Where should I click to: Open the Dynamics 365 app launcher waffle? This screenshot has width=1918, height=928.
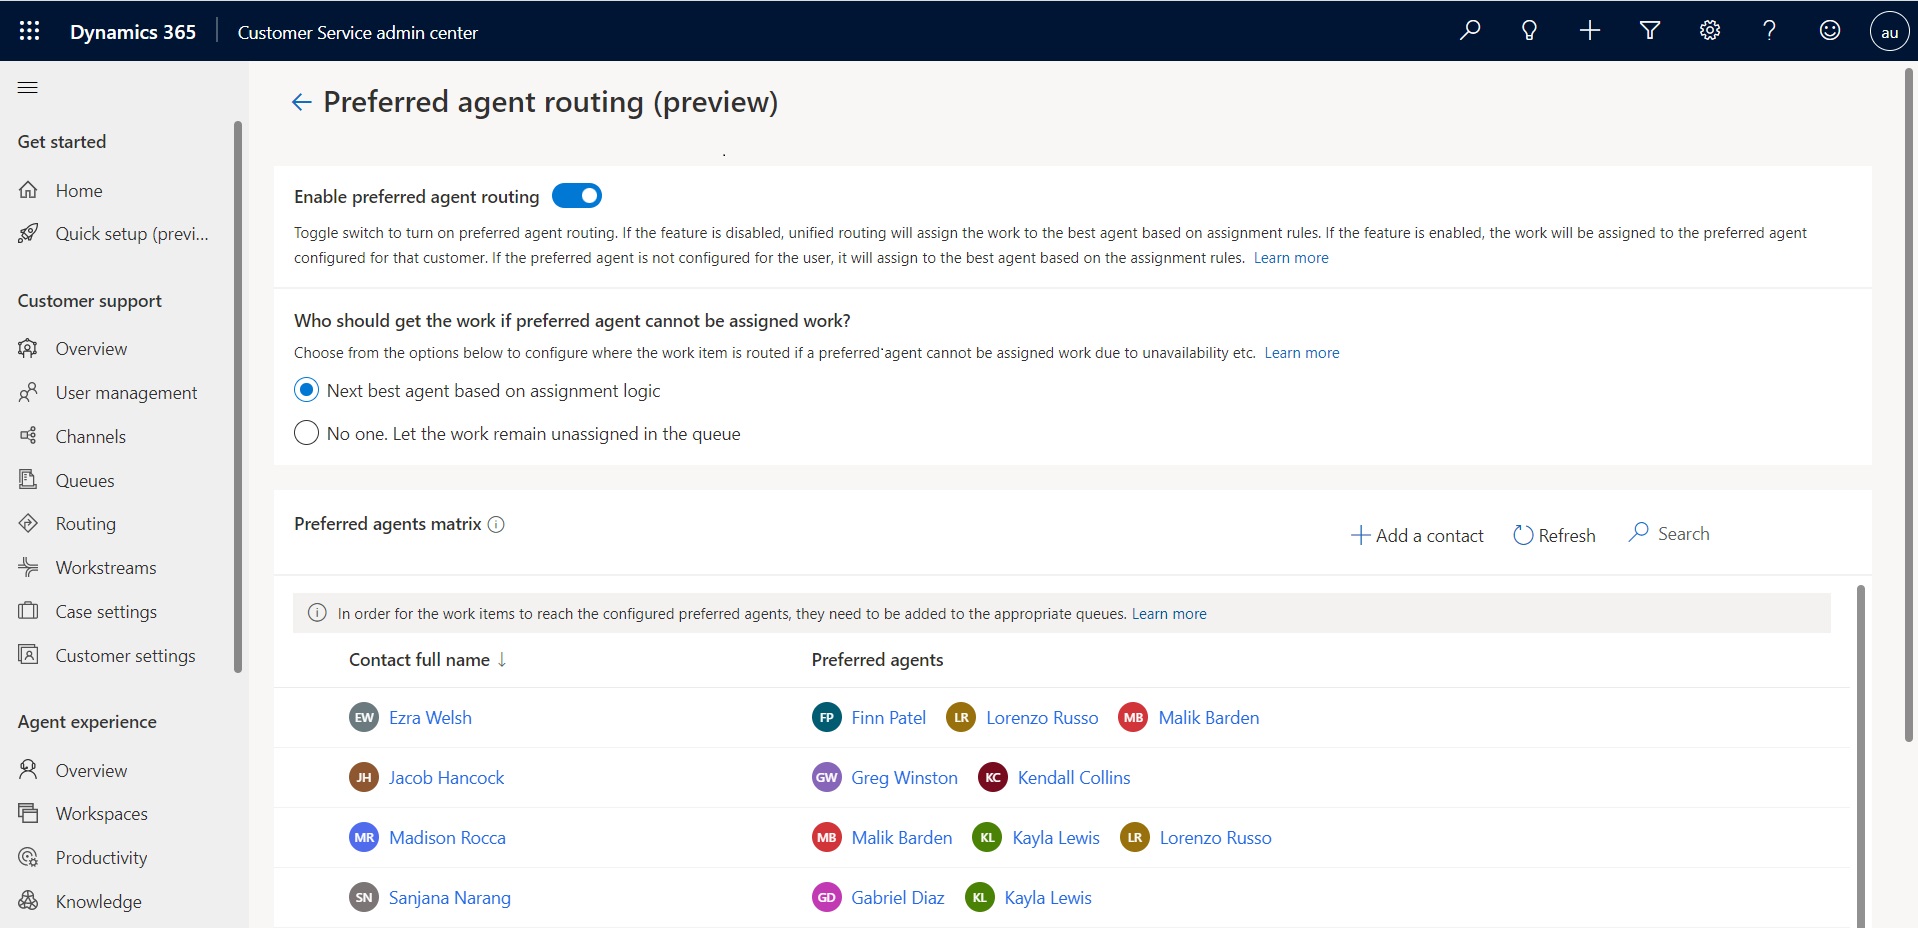(29, 31)
